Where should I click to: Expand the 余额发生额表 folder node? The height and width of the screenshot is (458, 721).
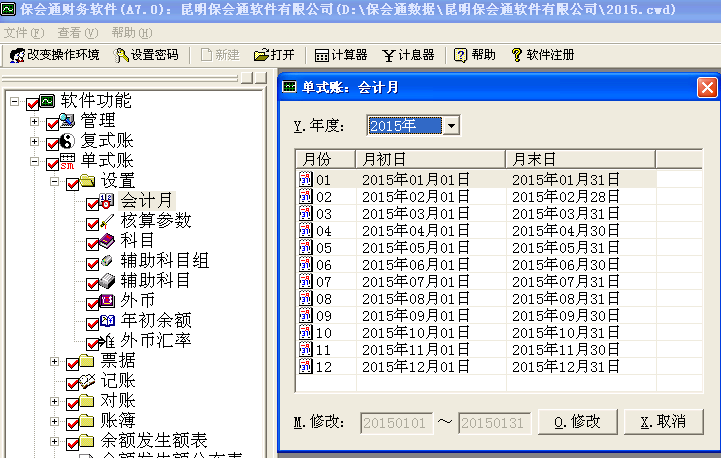[x=54, y=441]
